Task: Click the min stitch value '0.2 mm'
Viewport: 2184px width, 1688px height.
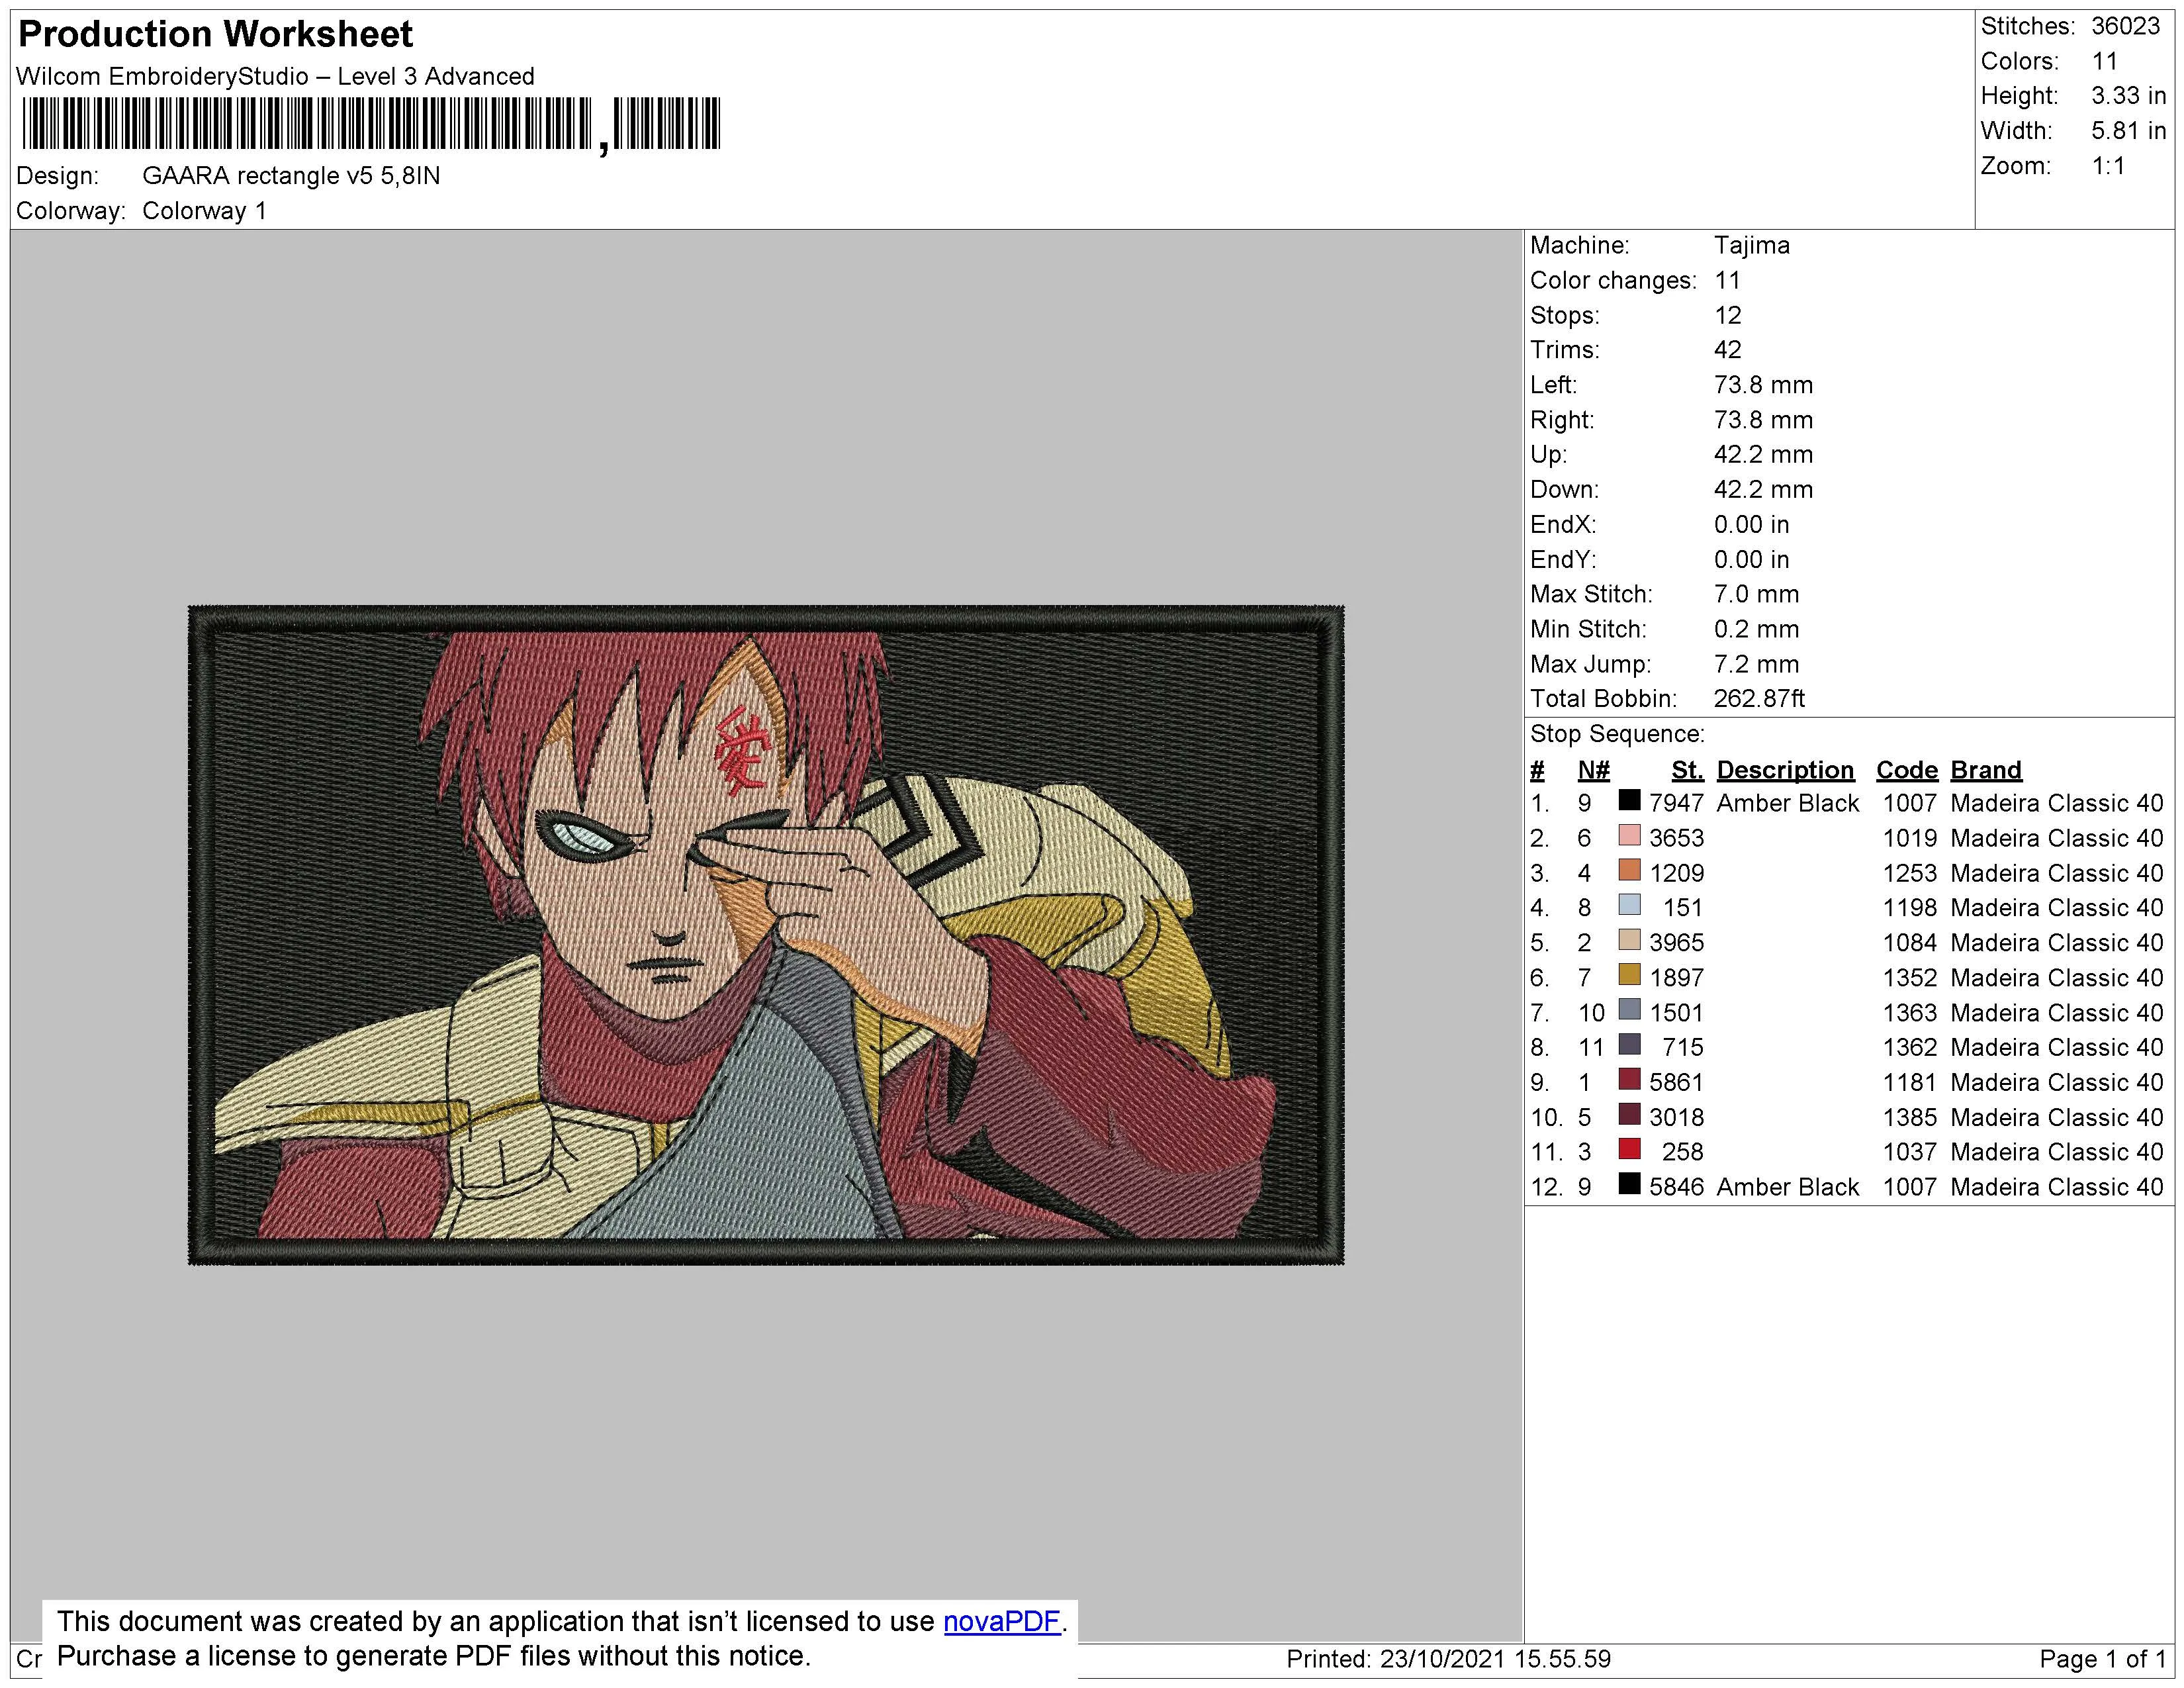Action: [x=1756, y=629]
